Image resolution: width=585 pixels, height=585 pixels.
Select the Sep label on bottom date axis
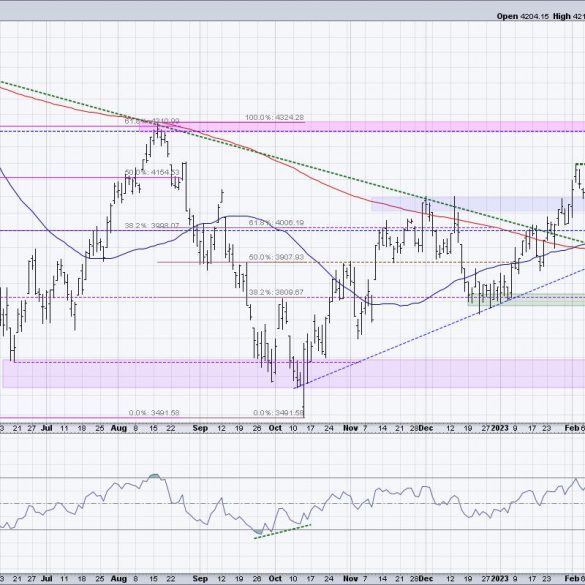pos(200,579)
